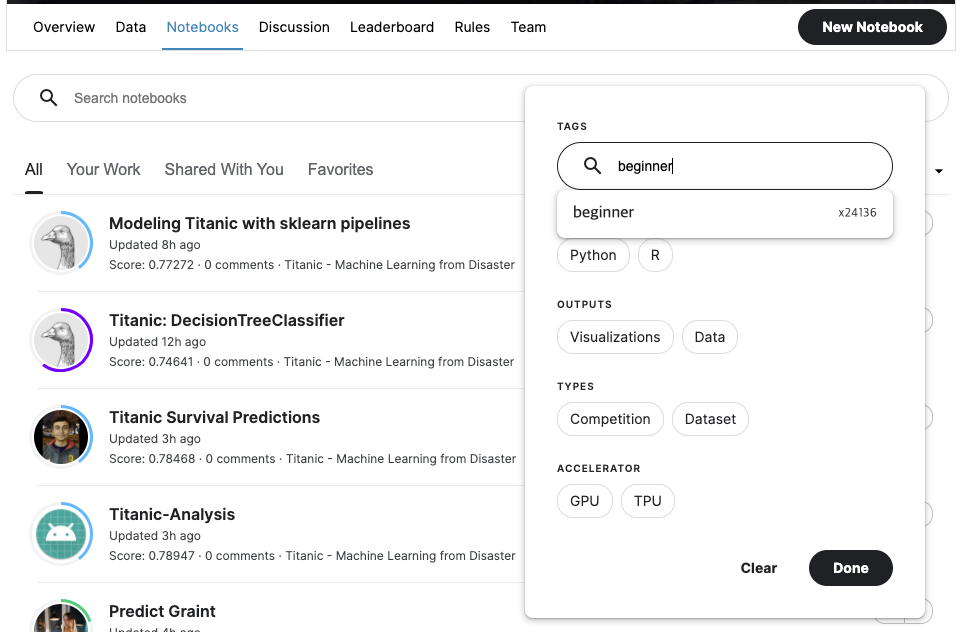This screenshot has width=963, height=632.
Task: Toggle the GPU accelerator filter chip
Action: click(x=584, y=501)
